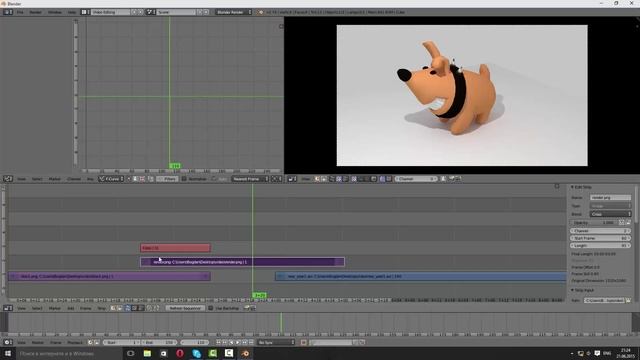Open the Help menu in top bar
This screenshot has width=640, height=360.
pos(72,12)
